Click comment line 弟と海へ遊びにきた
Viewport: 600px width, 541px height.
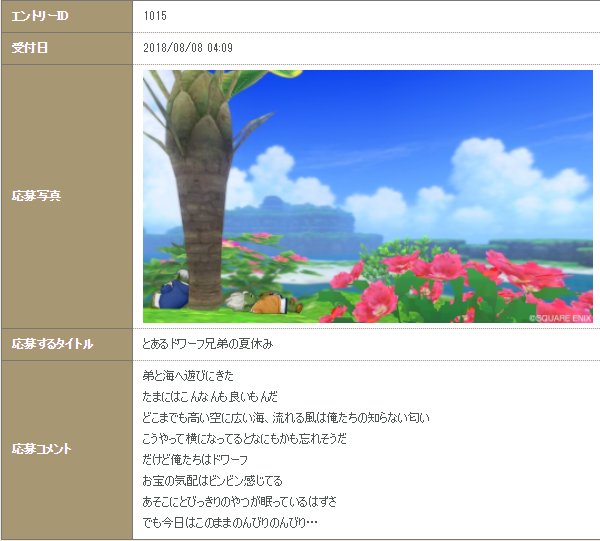(x=188, y=376)
